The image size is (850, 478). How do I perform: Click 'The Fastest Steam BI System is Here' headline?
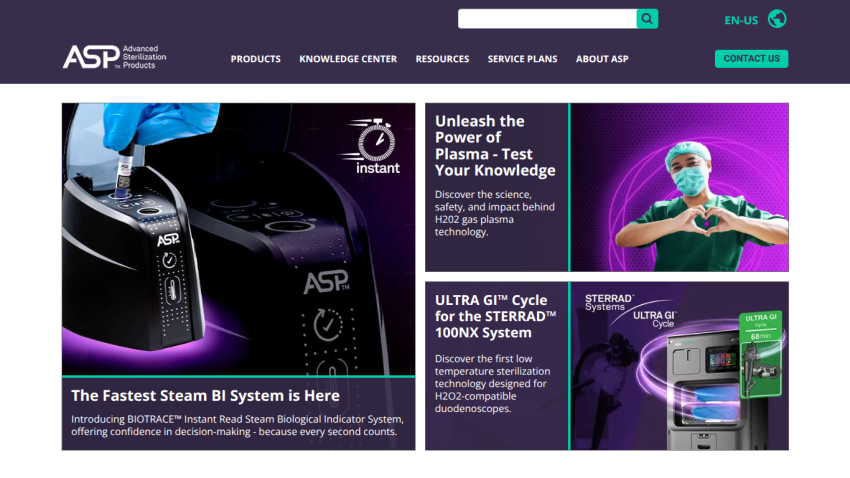click(205, 396)
